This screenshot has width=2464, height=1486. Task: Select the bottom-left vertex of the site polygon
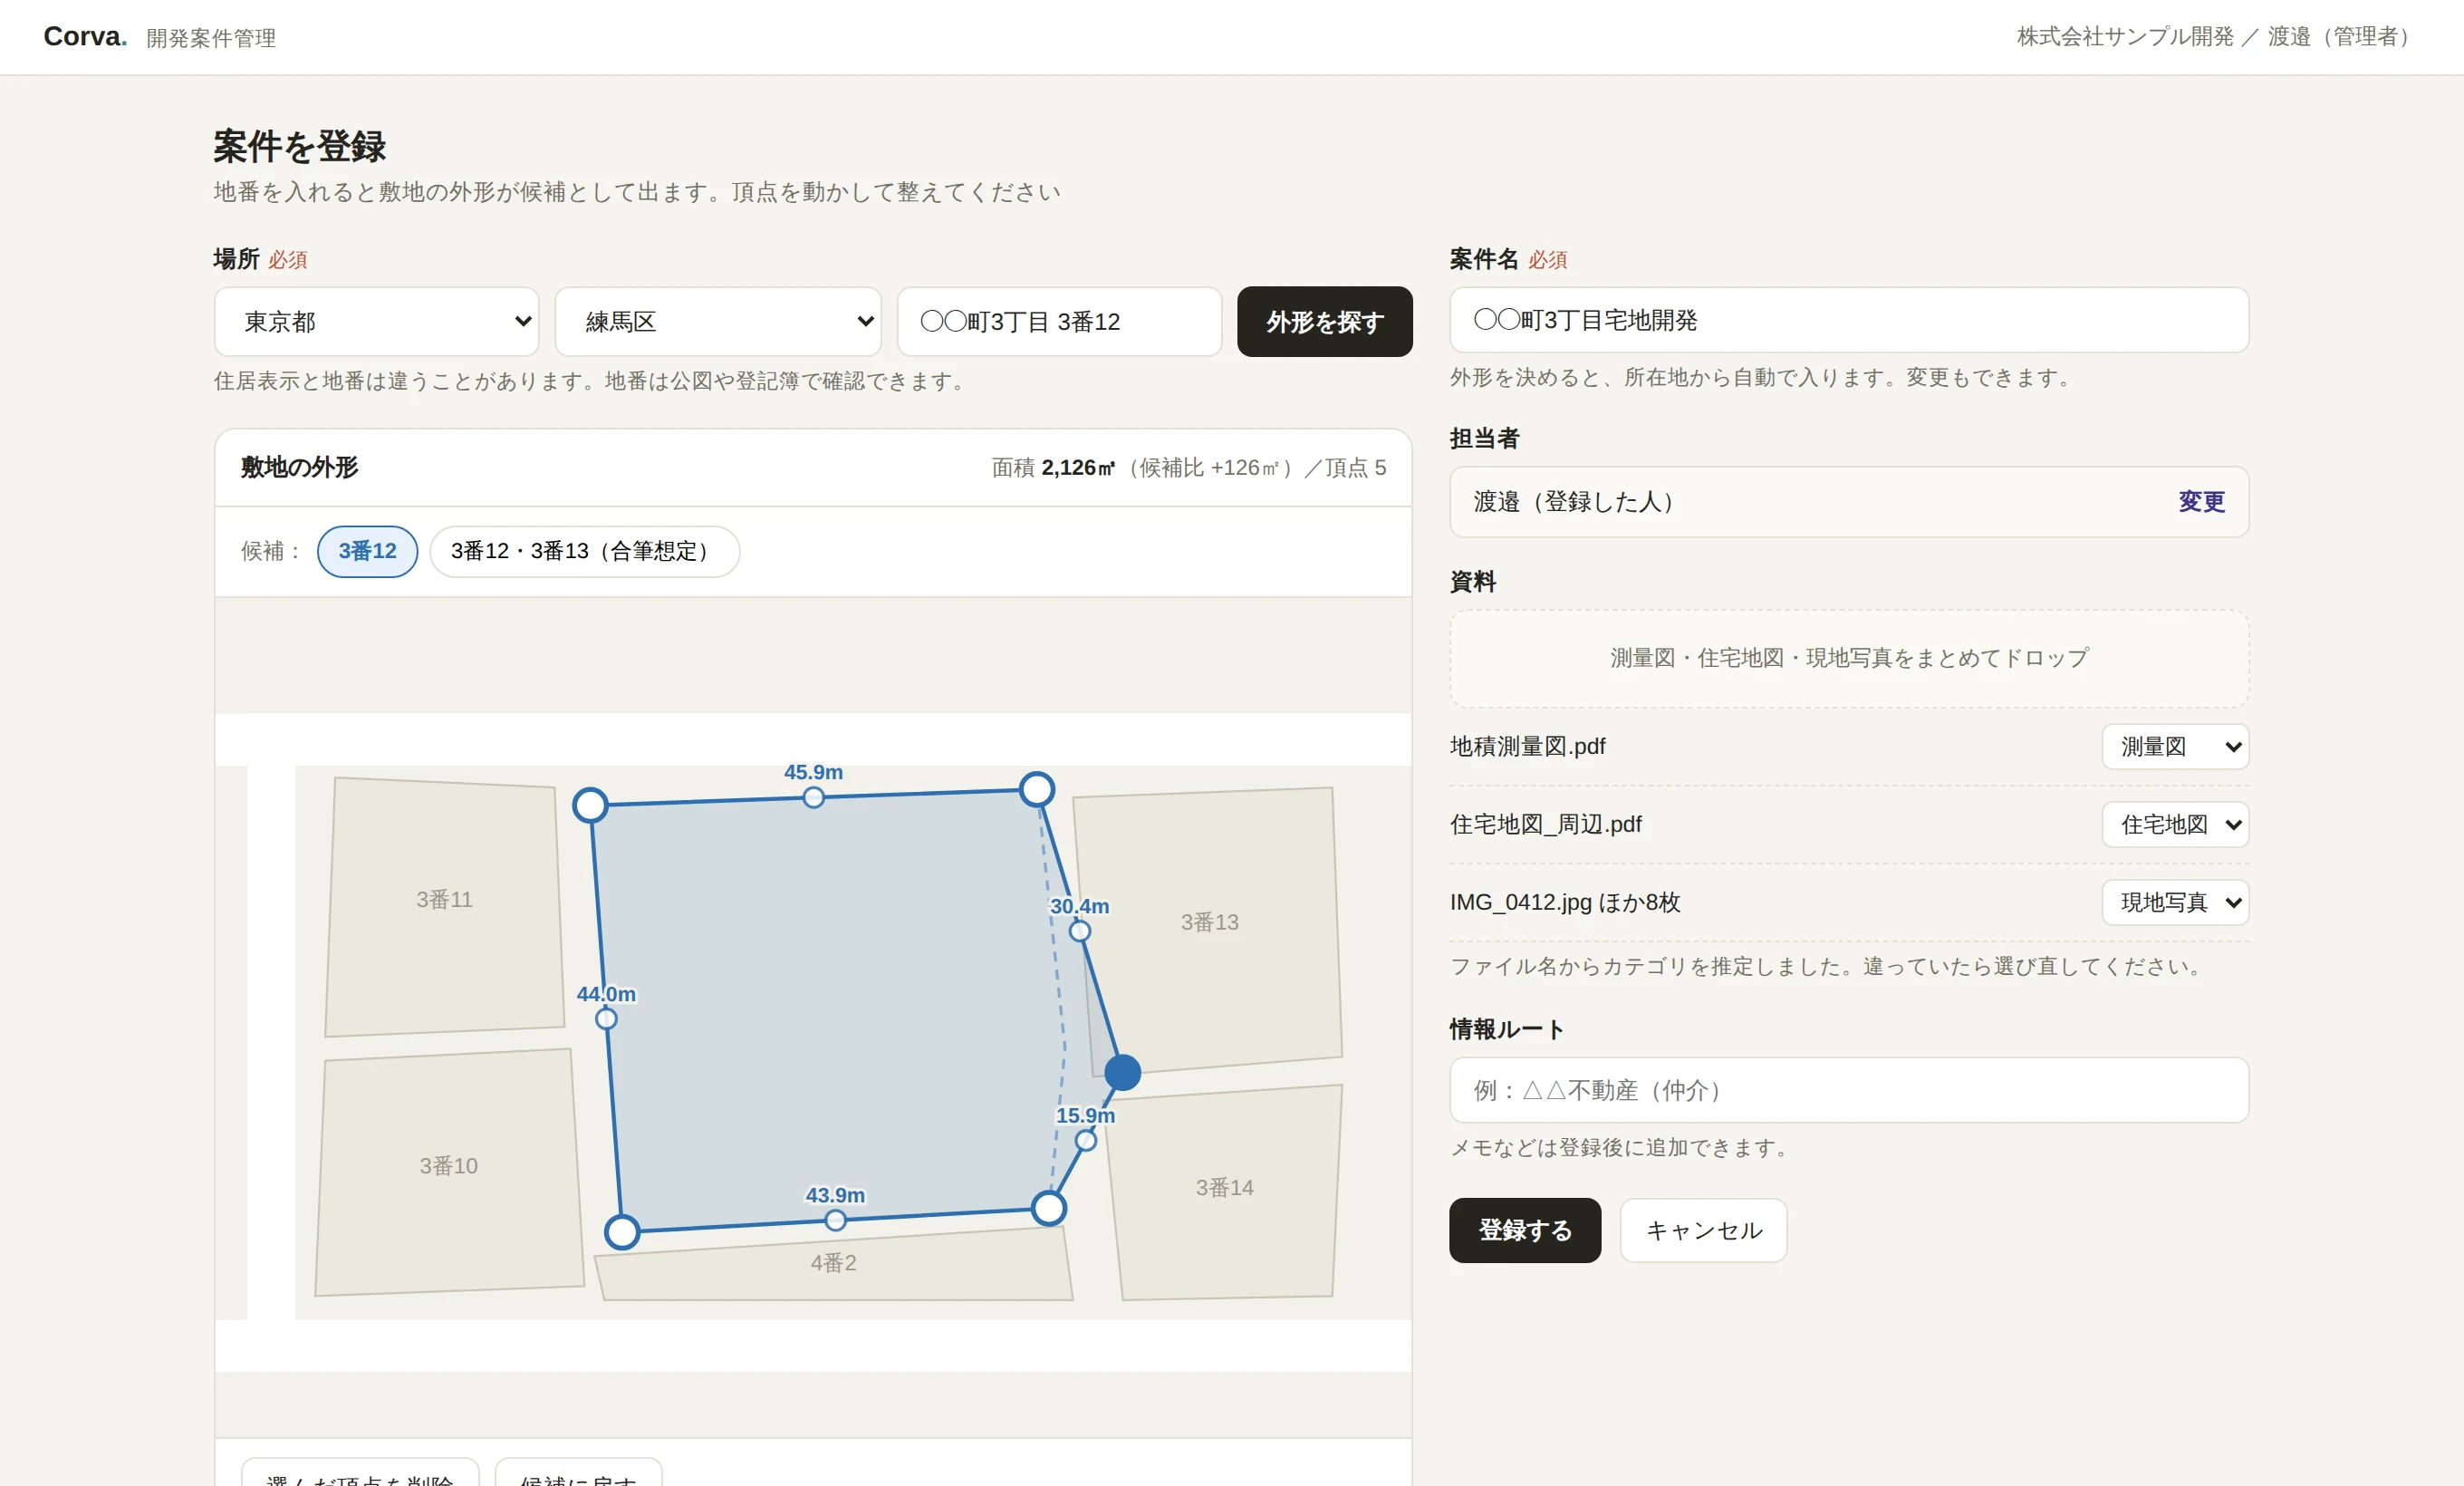click(622, 1232)
